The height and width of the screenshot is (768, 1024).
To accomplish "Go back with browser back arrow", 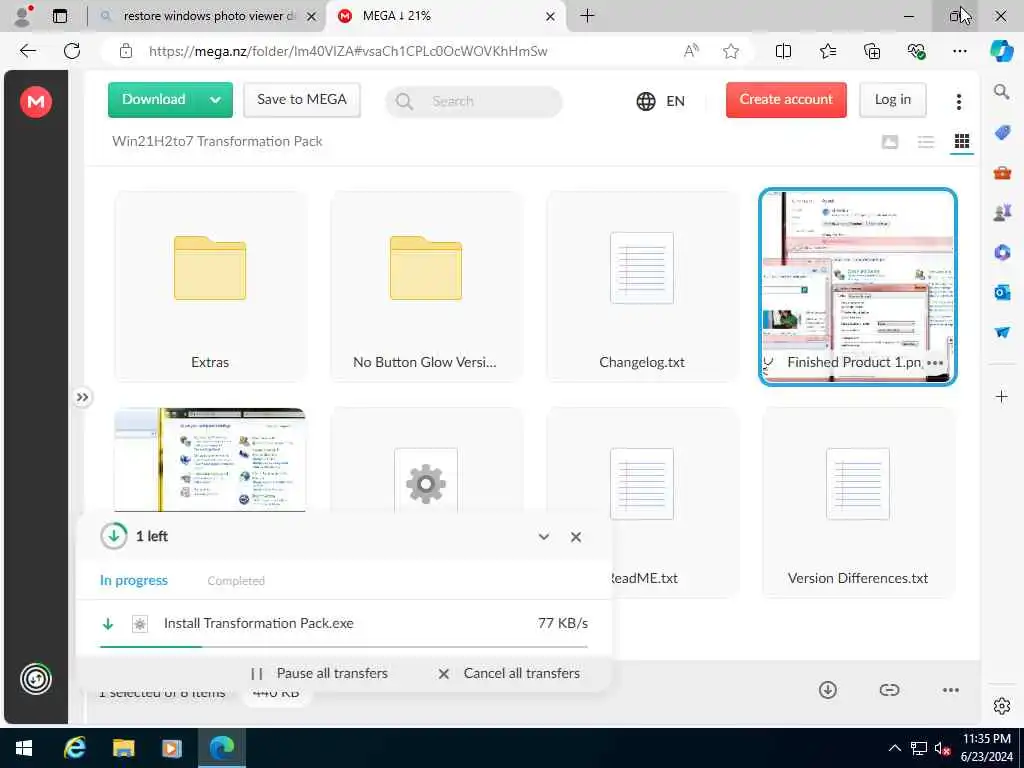I will click(x=27, y=51).
